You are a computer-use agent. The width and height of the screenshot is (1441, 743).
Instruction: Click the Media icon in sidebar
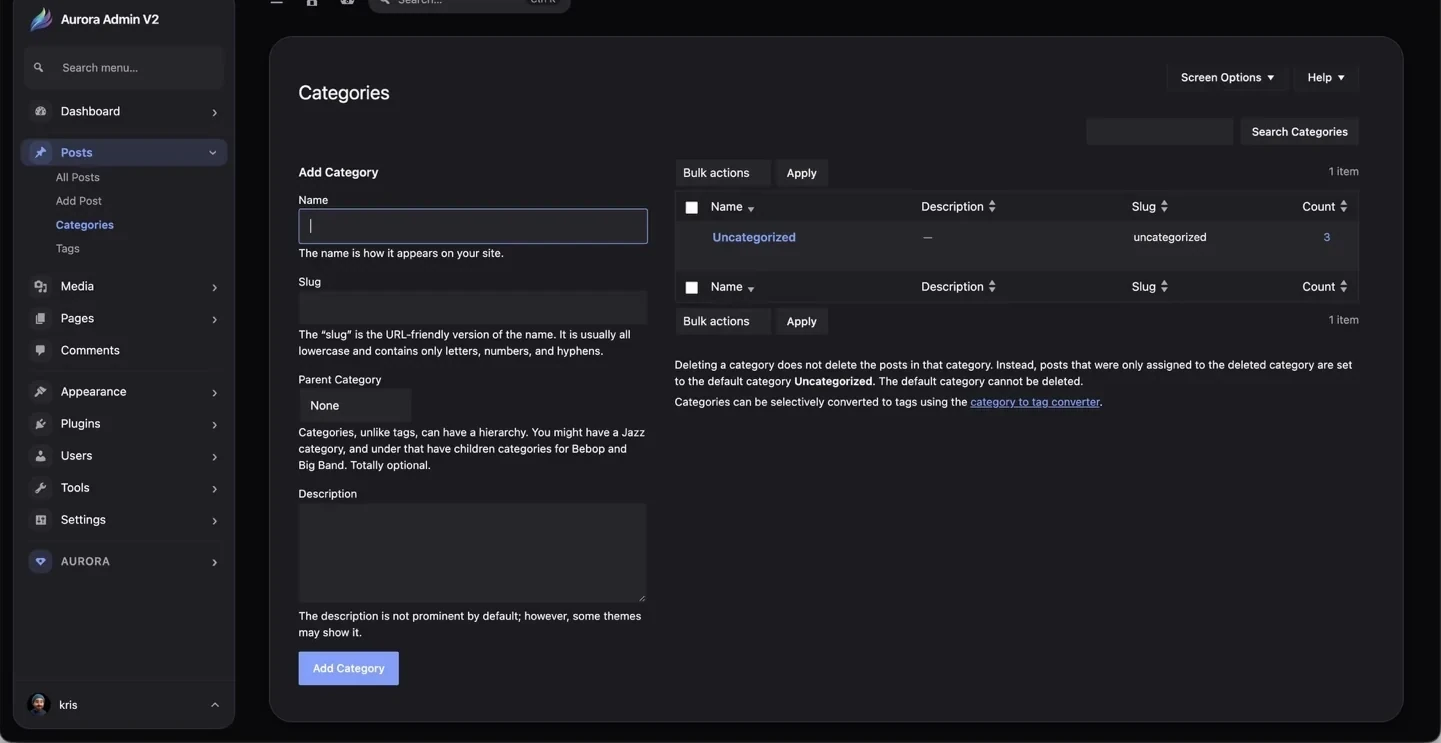pos(41,286)
